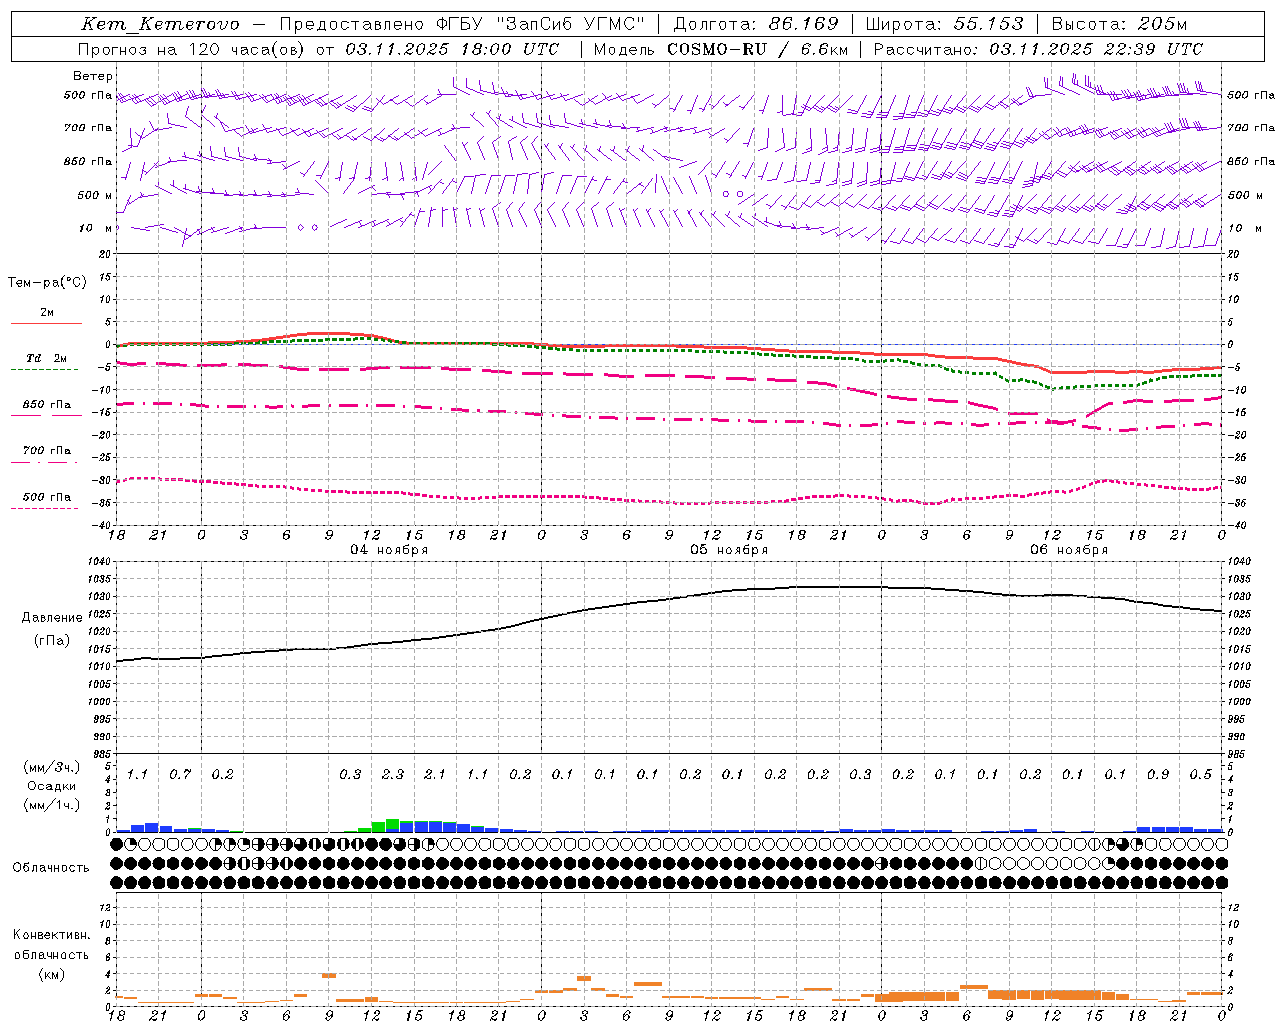The image size is (1280, 1024).
Task: Click the Давление panel label
Action: point(52,618)
